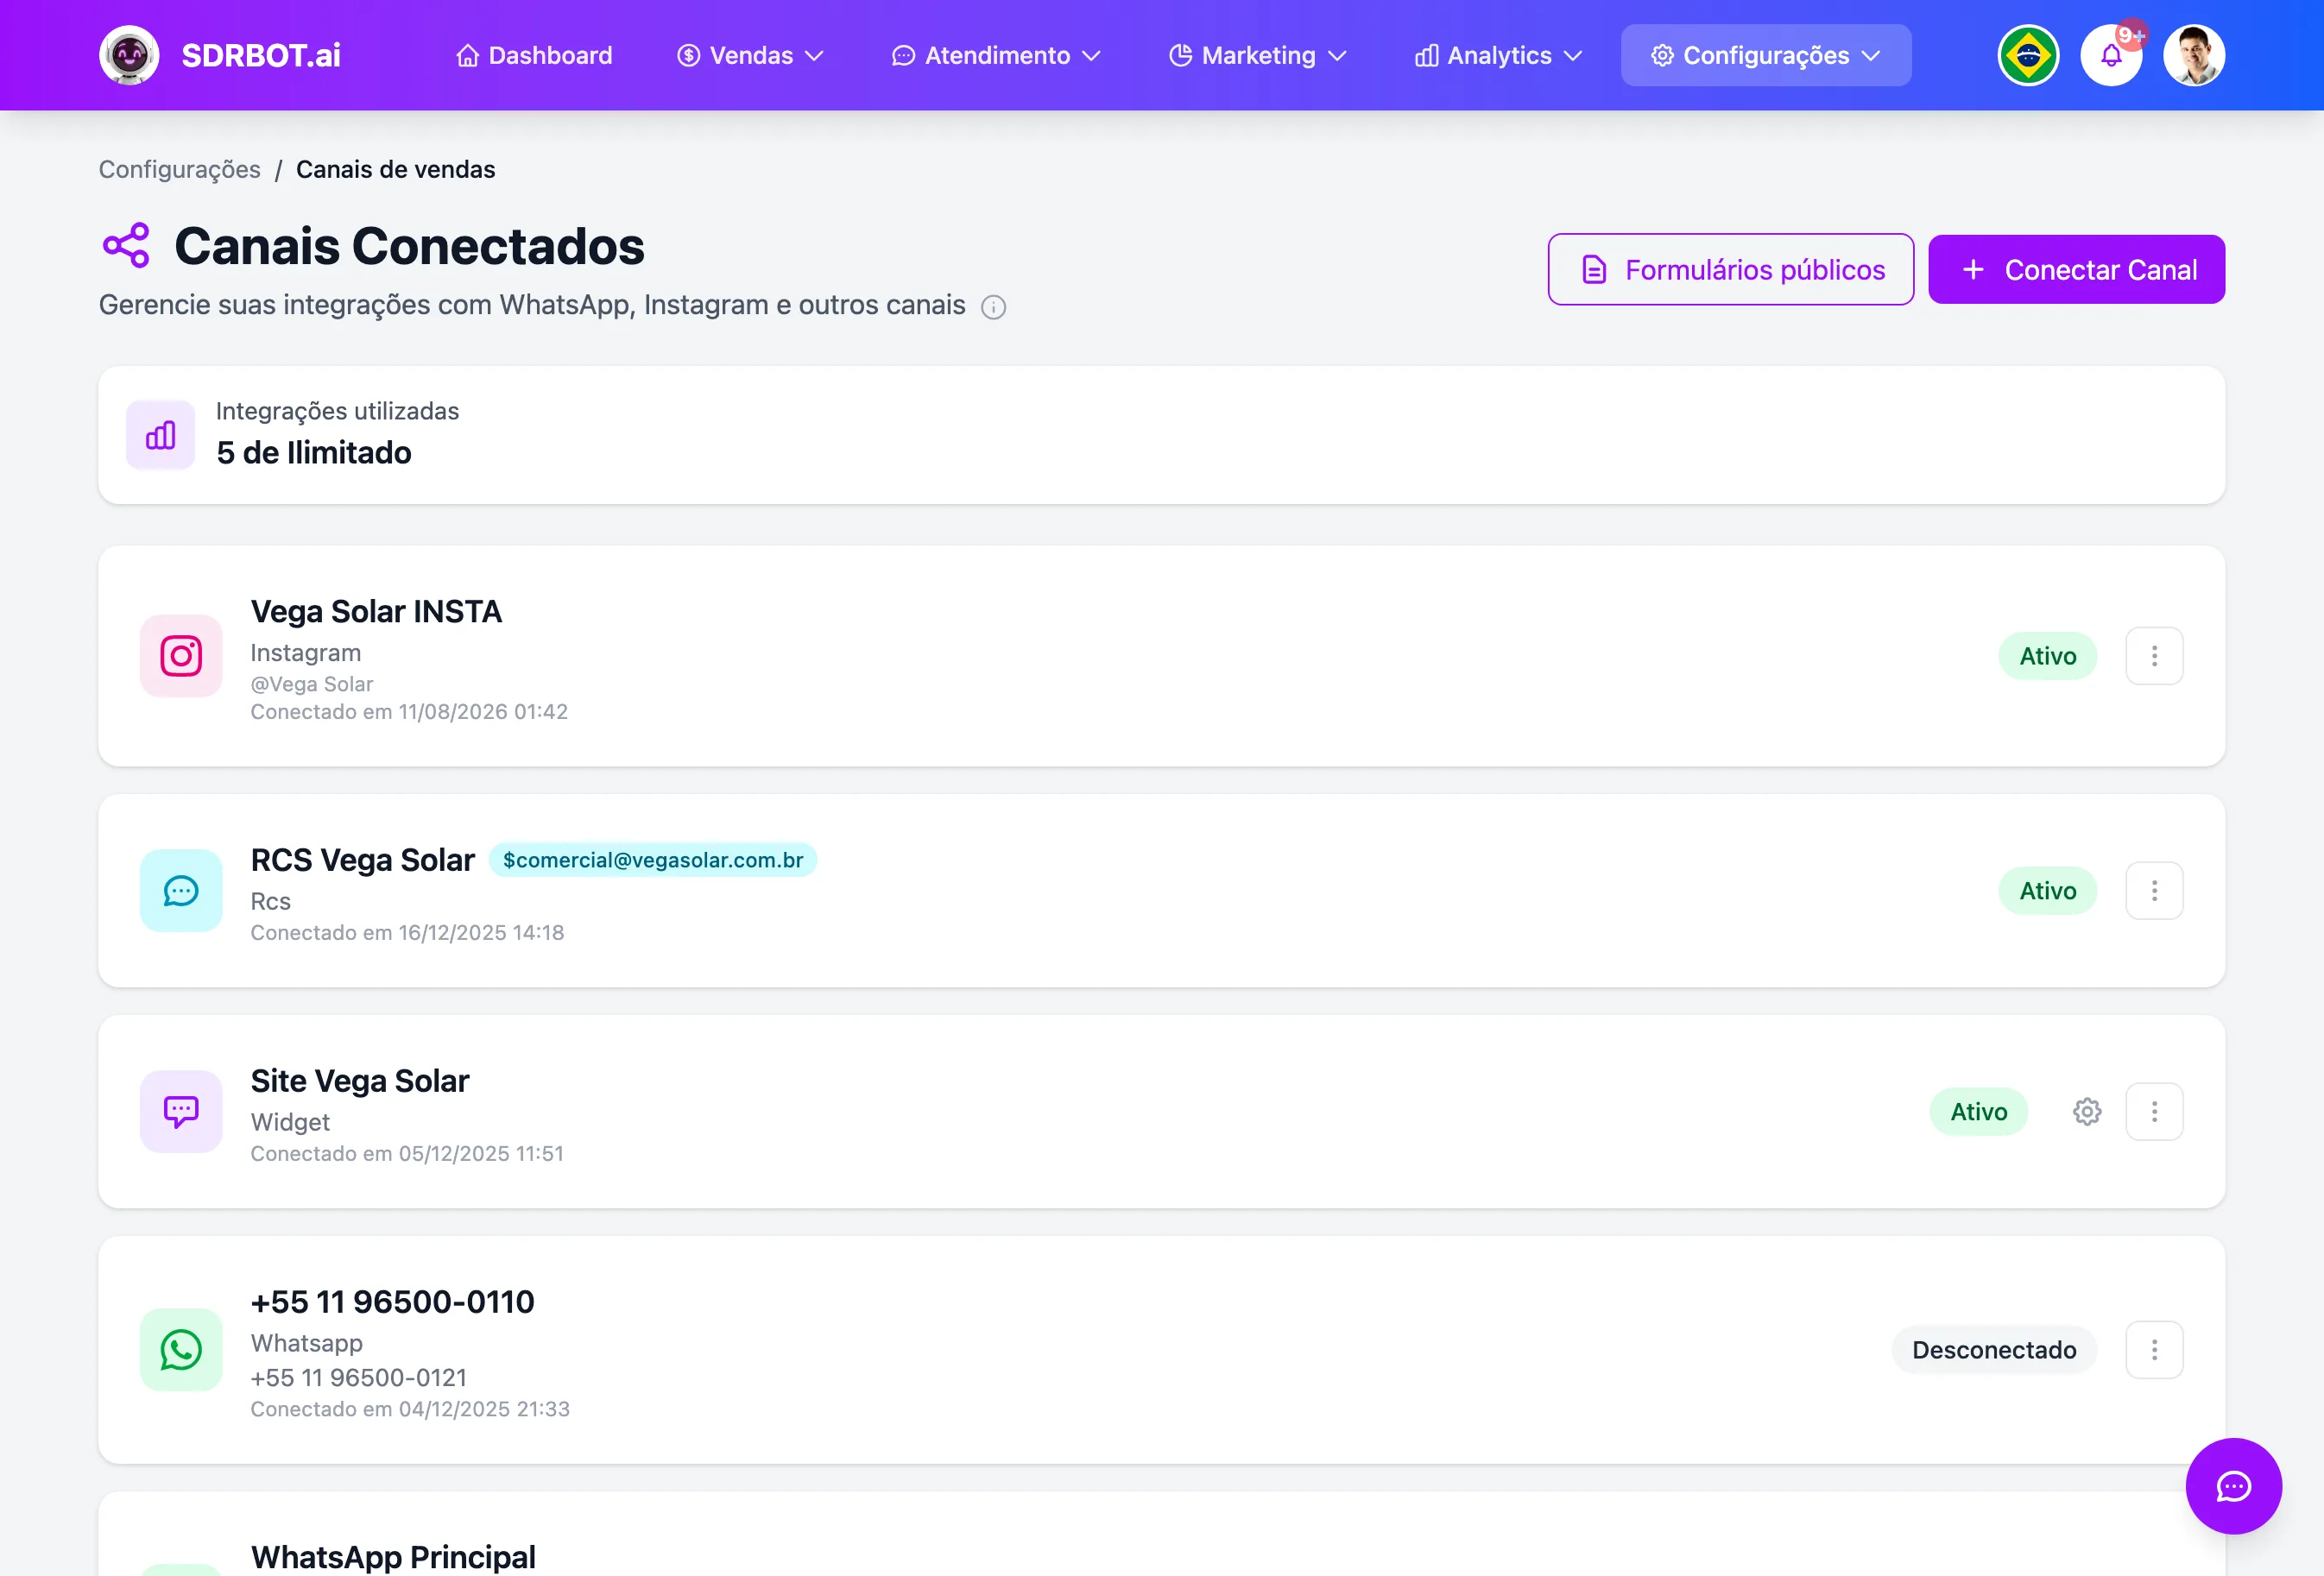The height and width of the screenshot is (1576, 2324).
Task: Click the widget icon for Site Vega Solar
Action: [x=181, y=1112]
